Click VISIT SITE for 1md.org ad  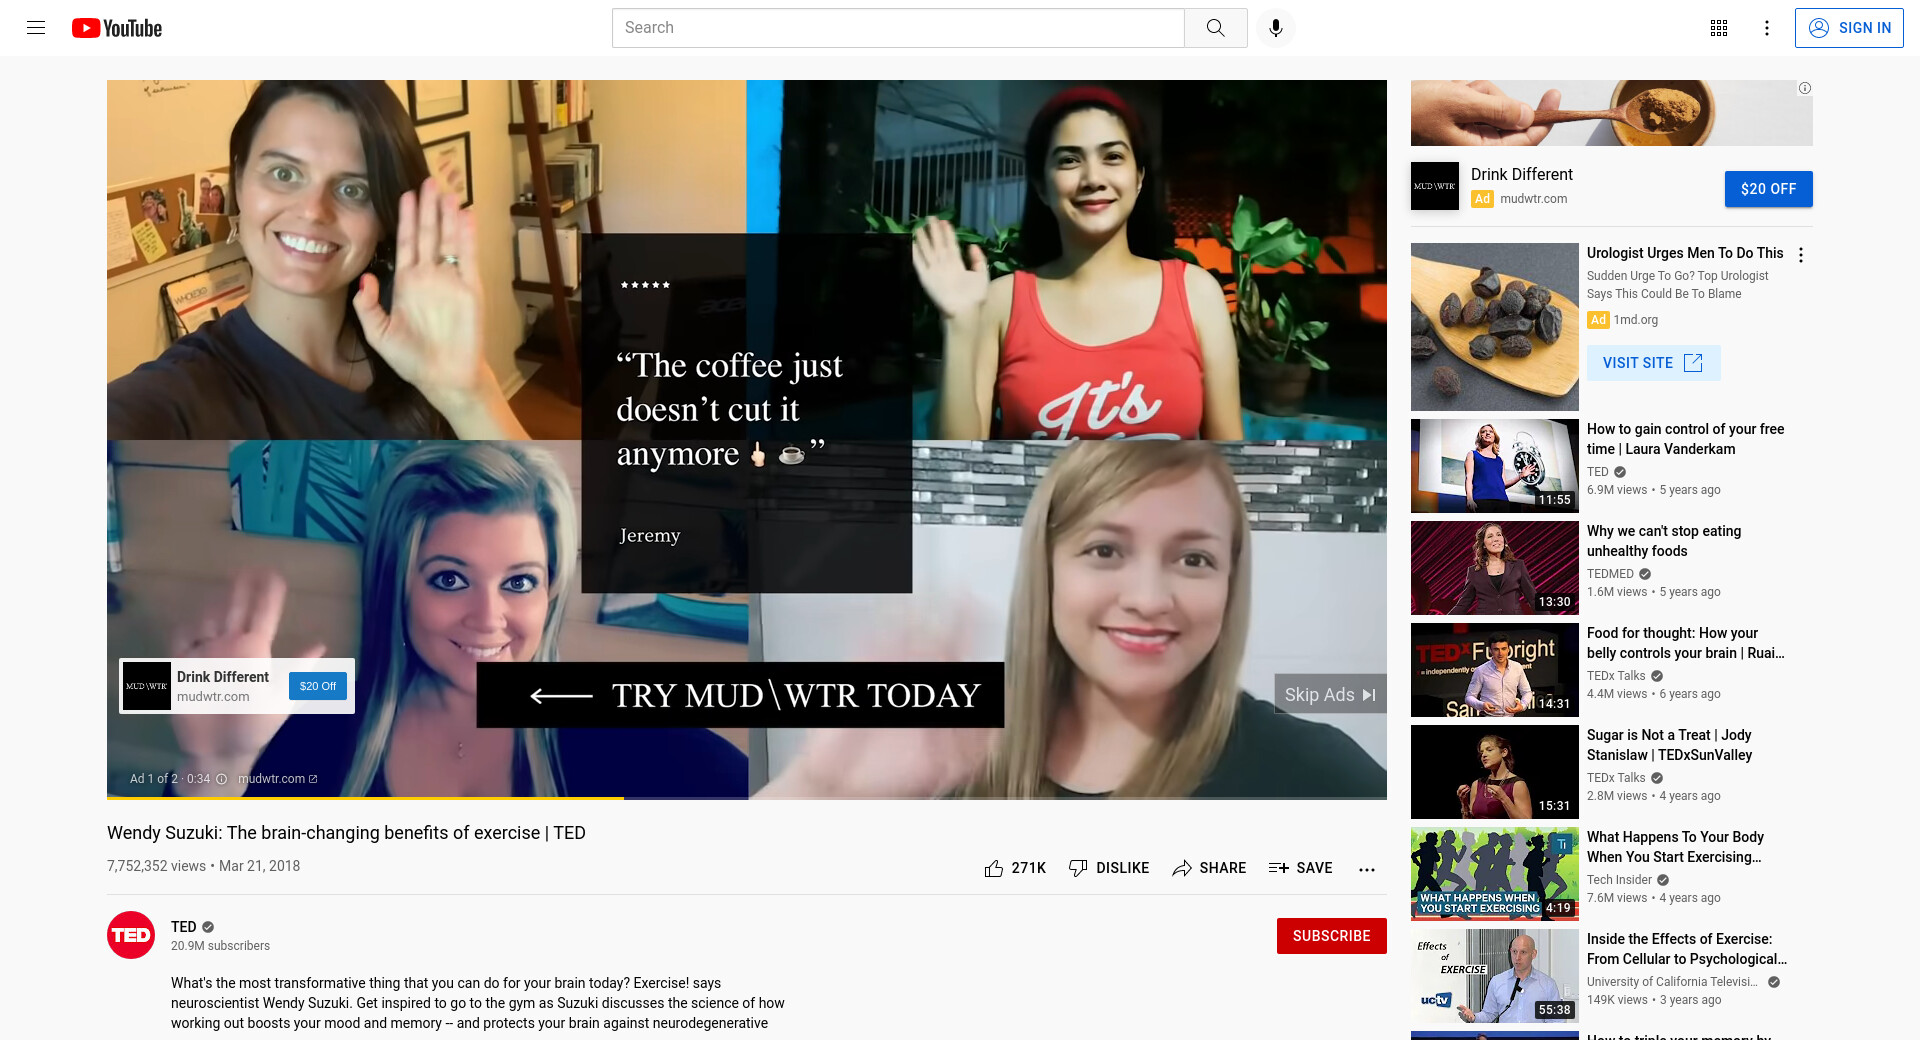coord(1653,363)
